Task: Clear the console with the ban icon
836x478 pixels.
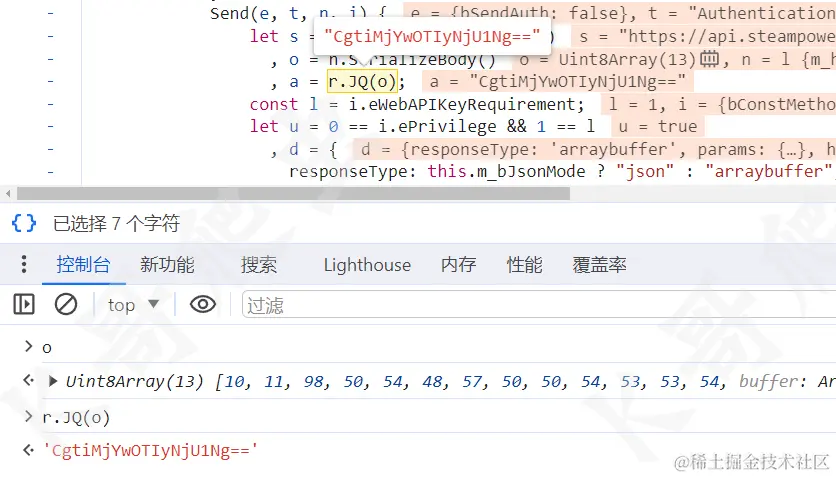Action: 66,305
